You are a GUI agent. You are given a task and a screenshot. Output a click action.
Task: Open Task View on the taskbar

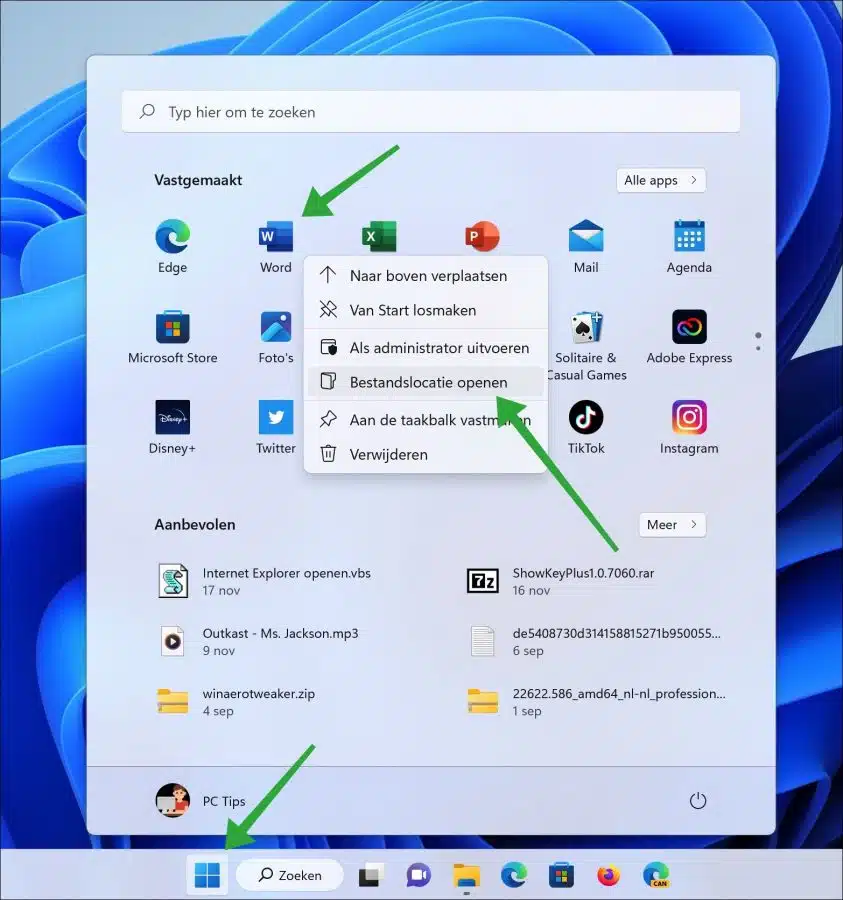(370, 875)
